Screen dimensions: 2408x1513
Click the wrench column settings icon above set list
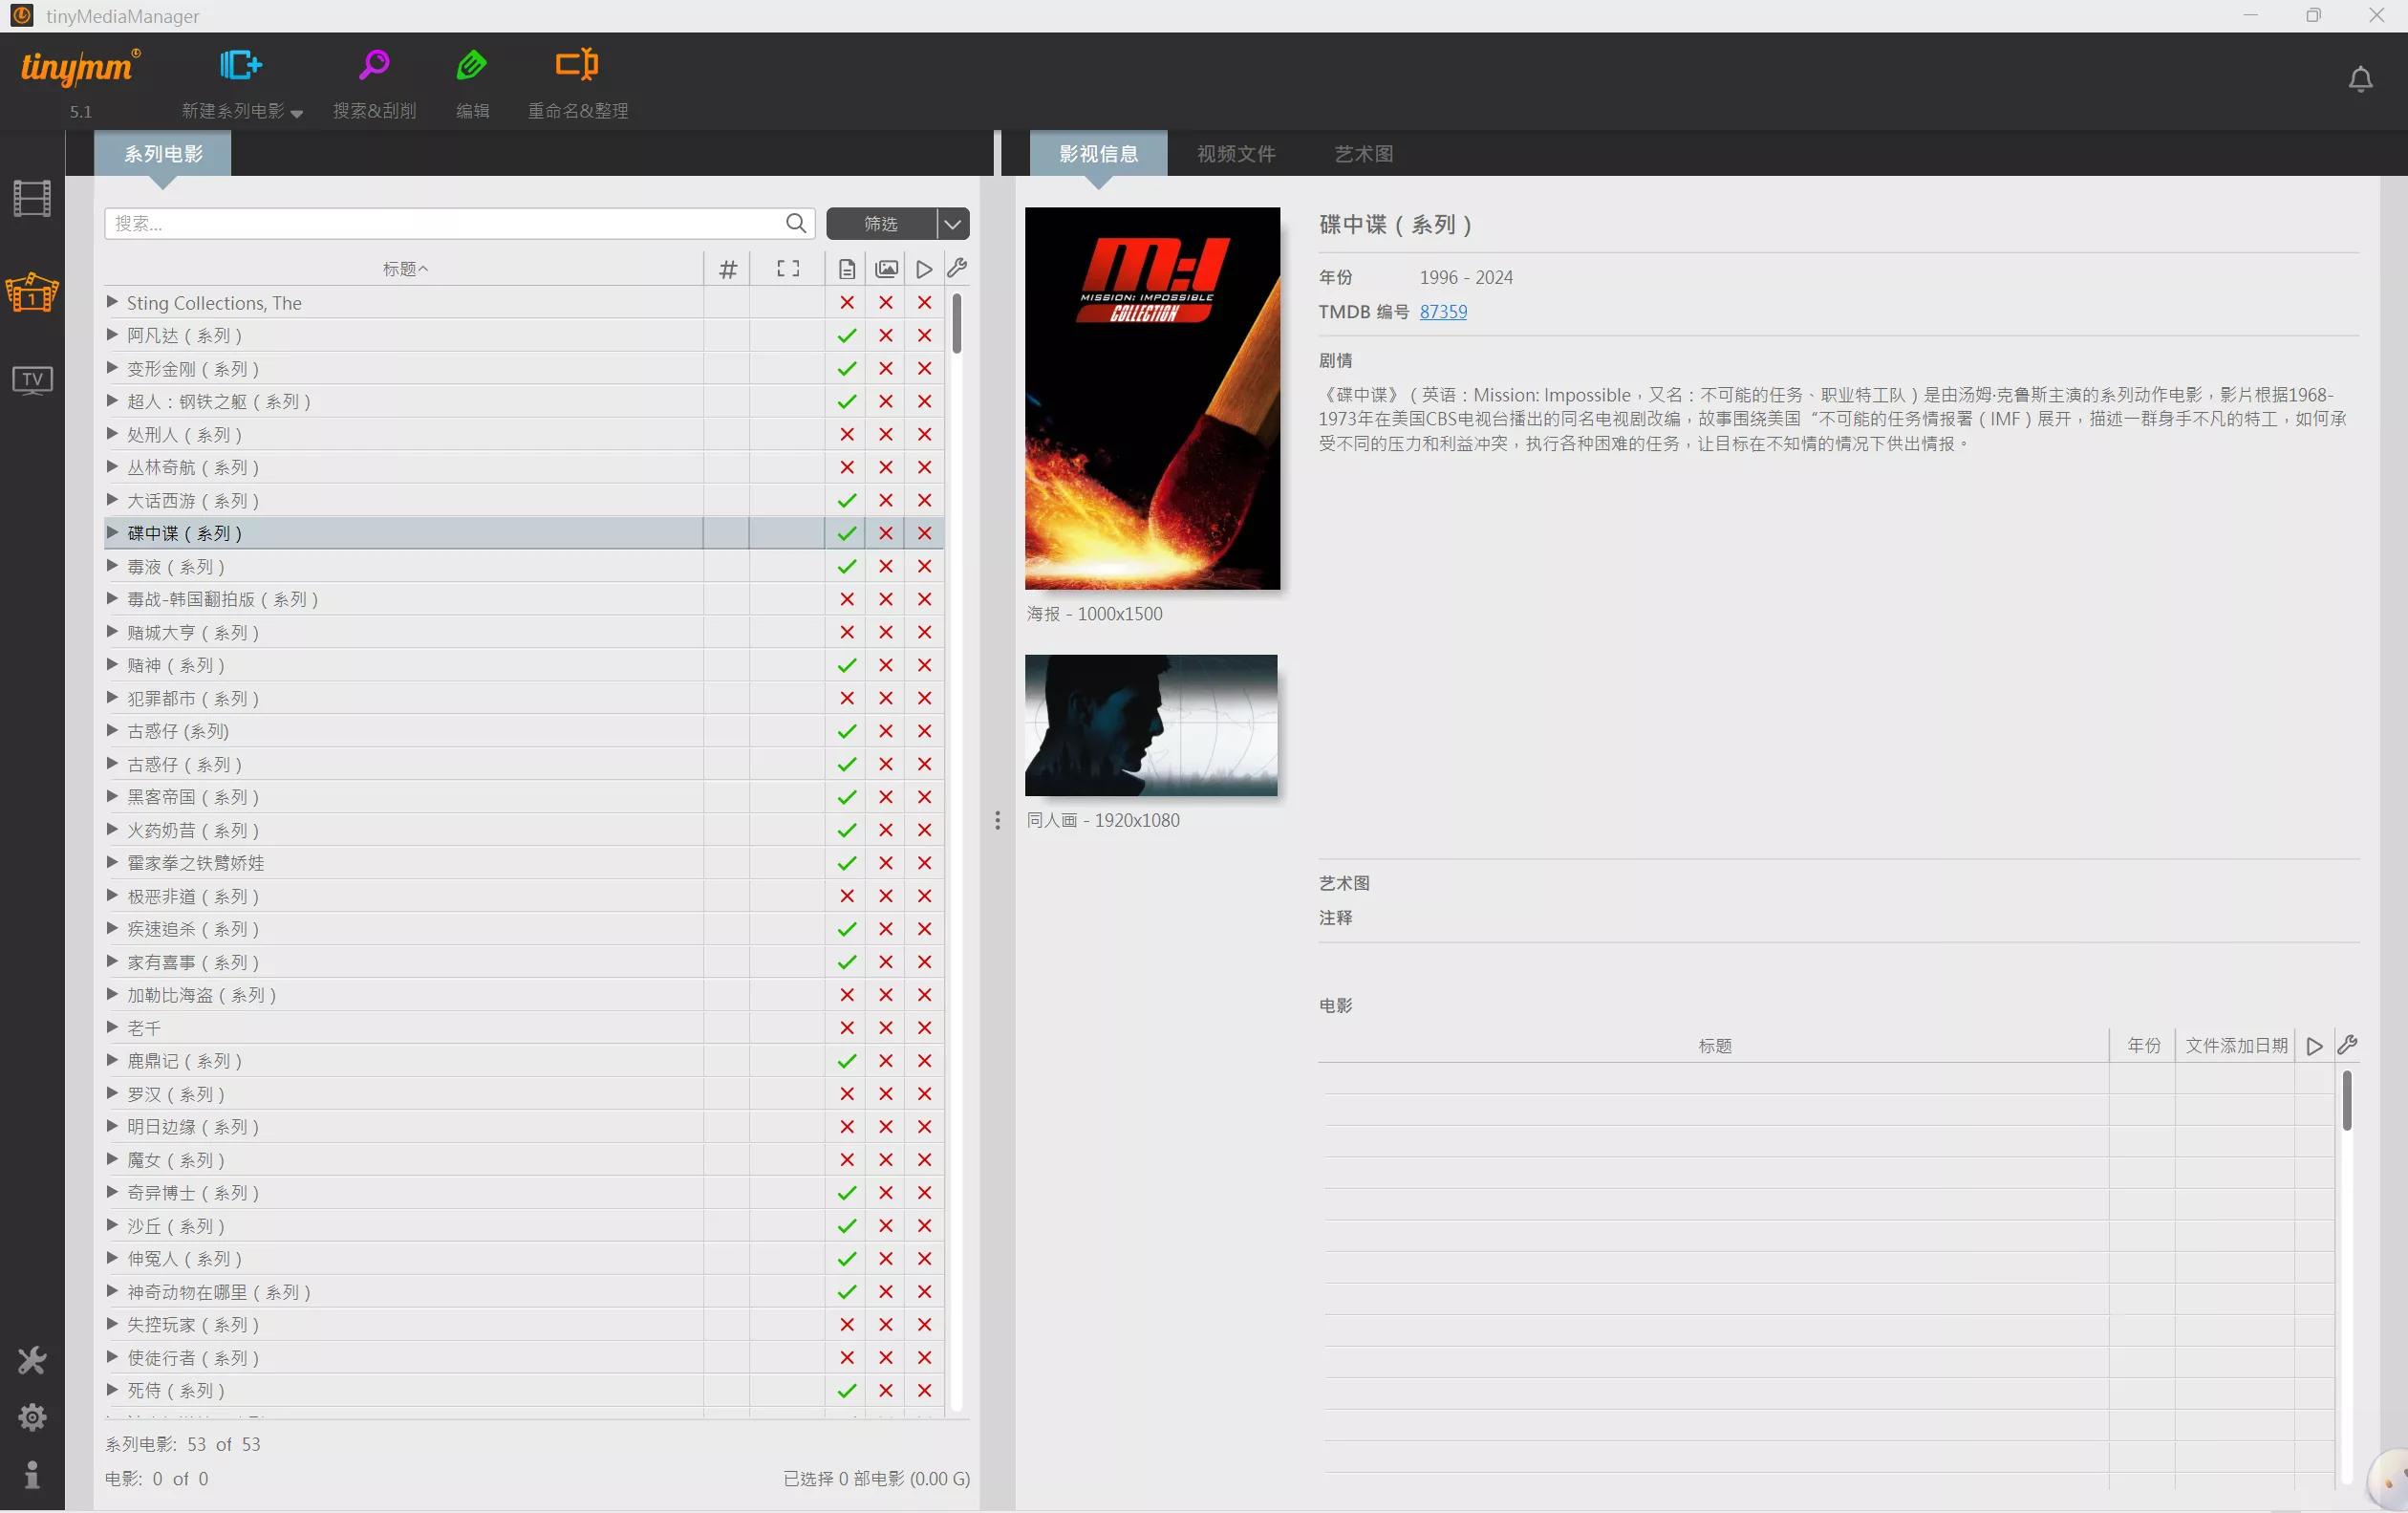[957, 268]
